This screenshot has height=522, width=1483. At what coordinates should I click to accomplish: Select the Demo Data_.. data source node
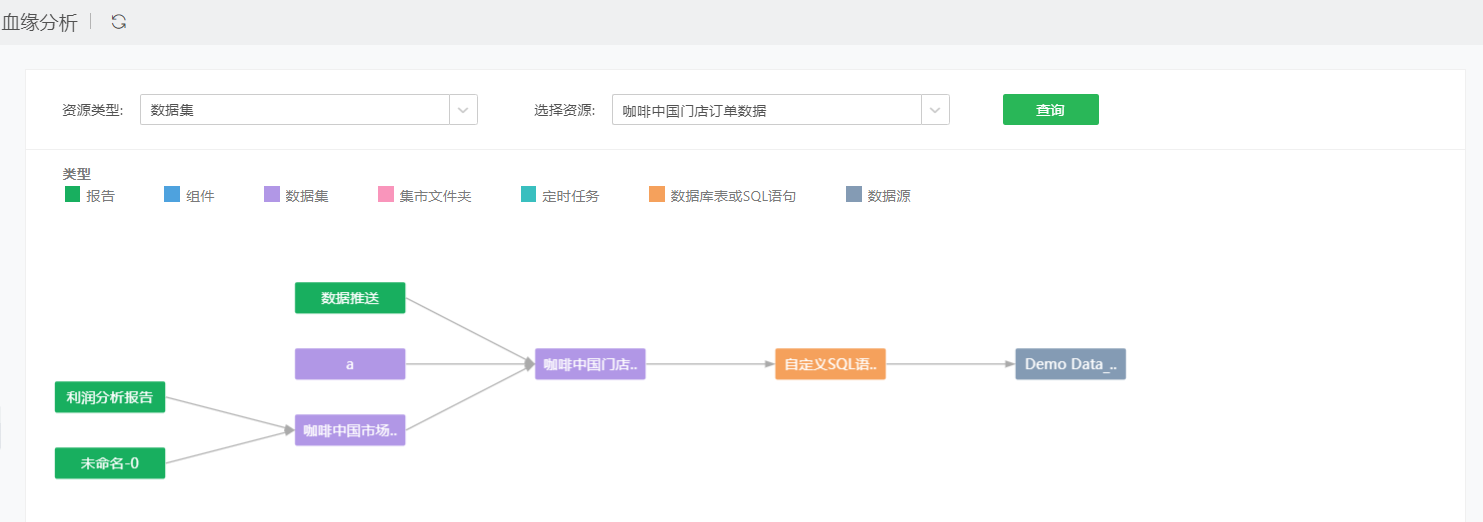point(1070,364)
